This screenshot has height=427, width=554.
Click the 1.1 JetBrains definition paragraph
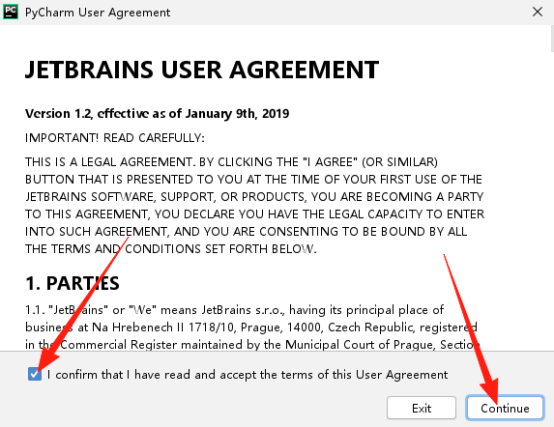tap(252, 327)
